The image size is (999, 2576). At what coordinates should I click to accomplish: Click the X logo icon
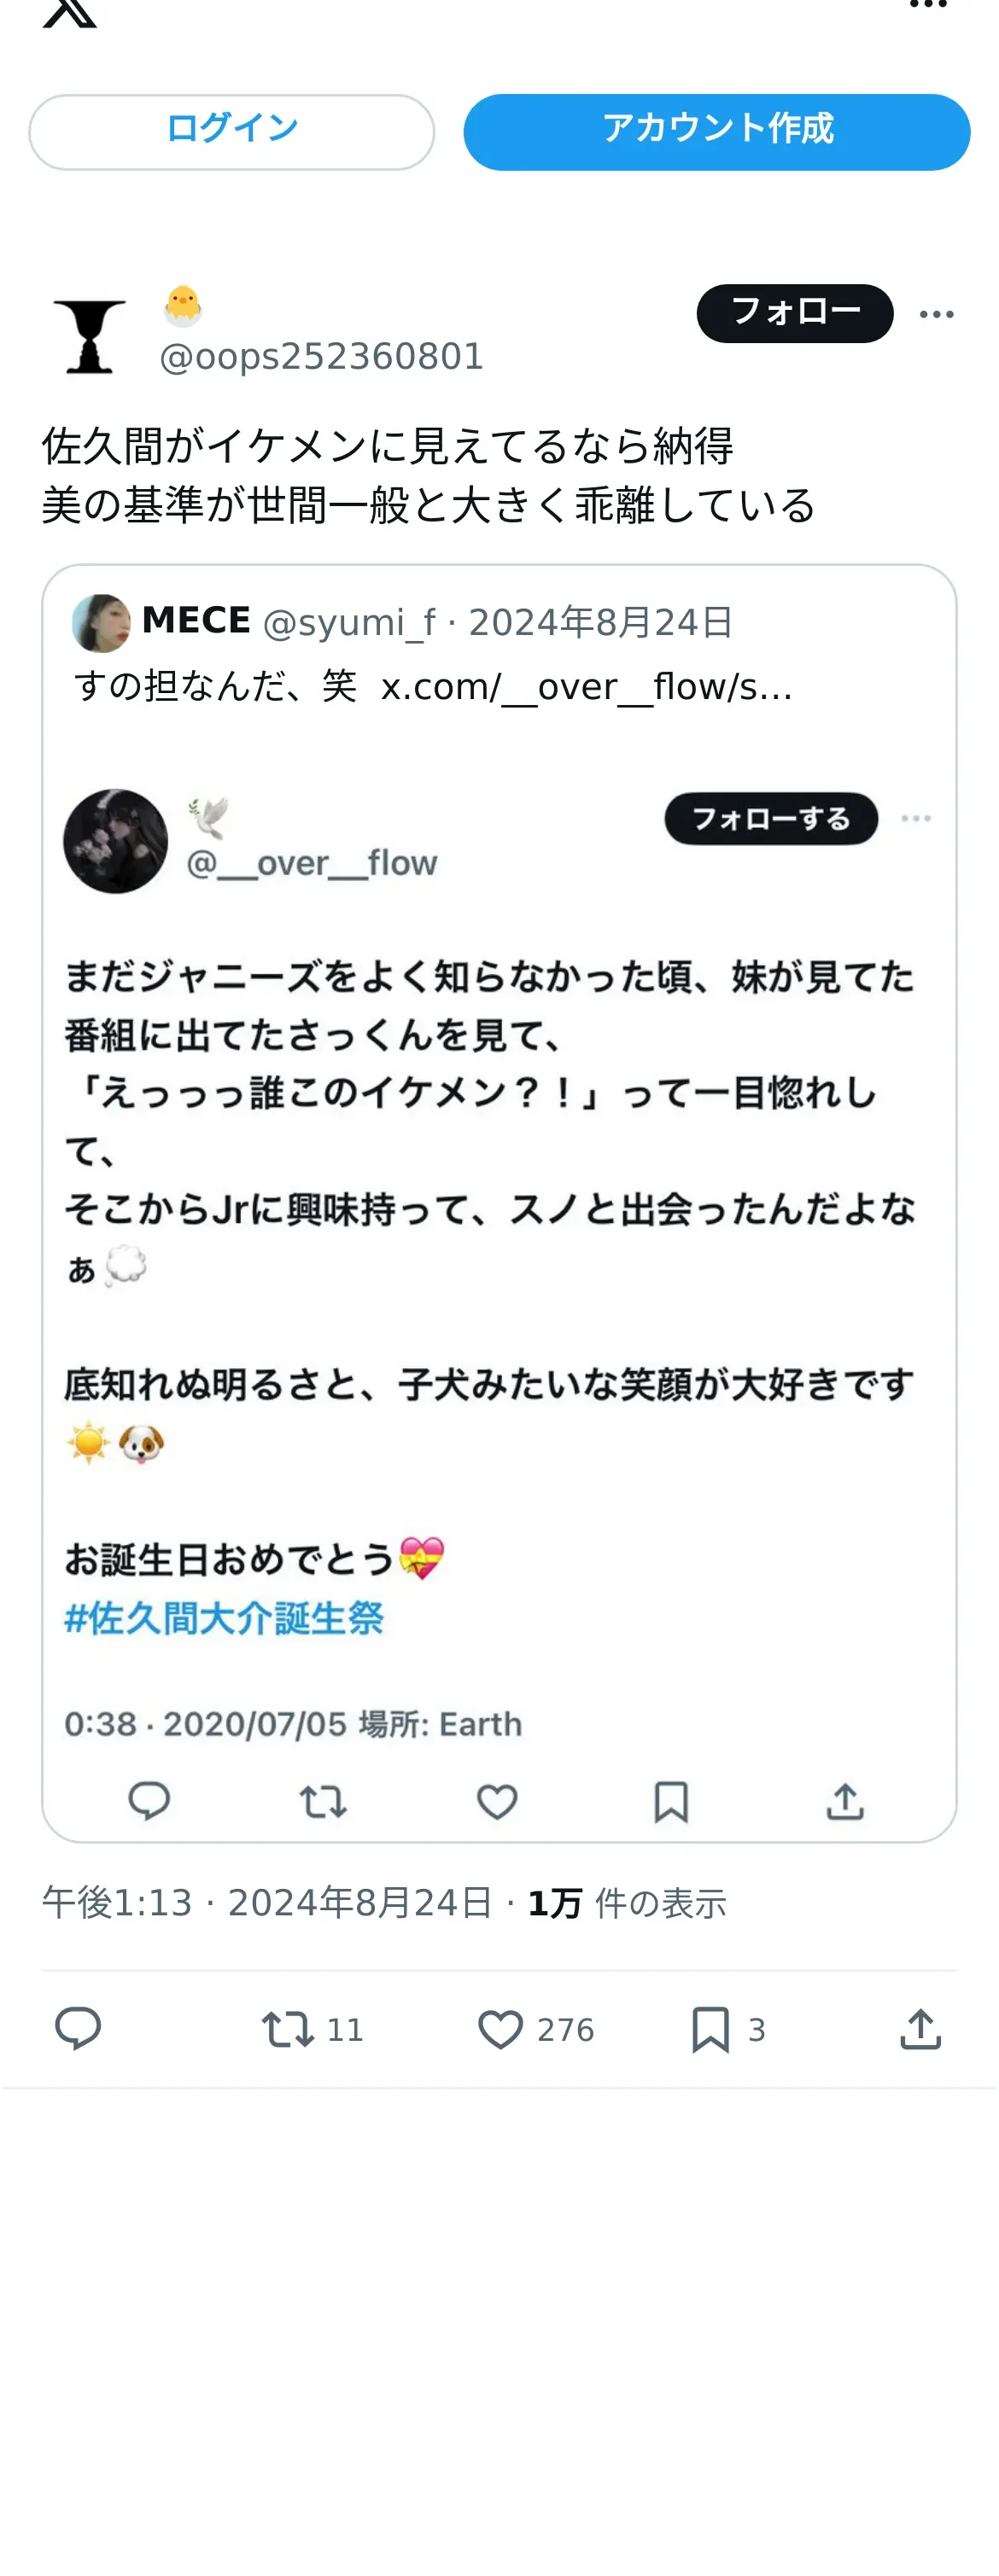click(70, 12)
